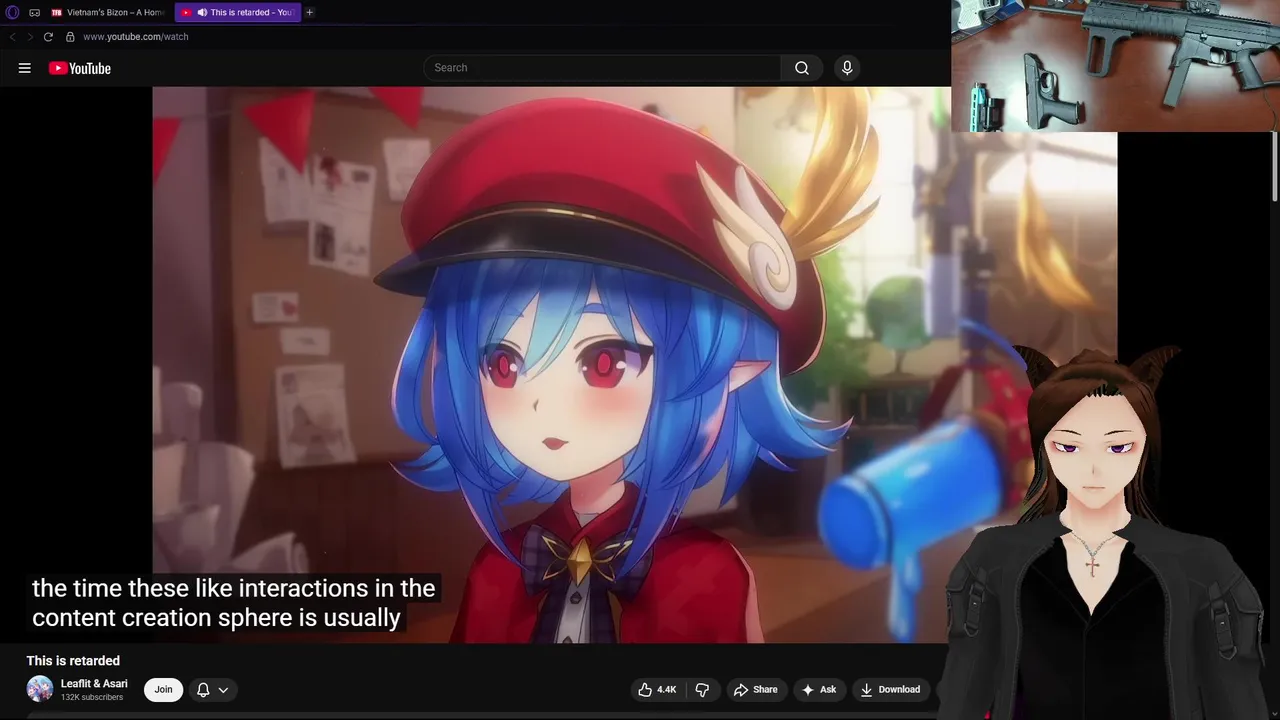This screenshot has width=1280, height=720.
Task: Expand notification bell dropdown chevron
Action: 223,690
